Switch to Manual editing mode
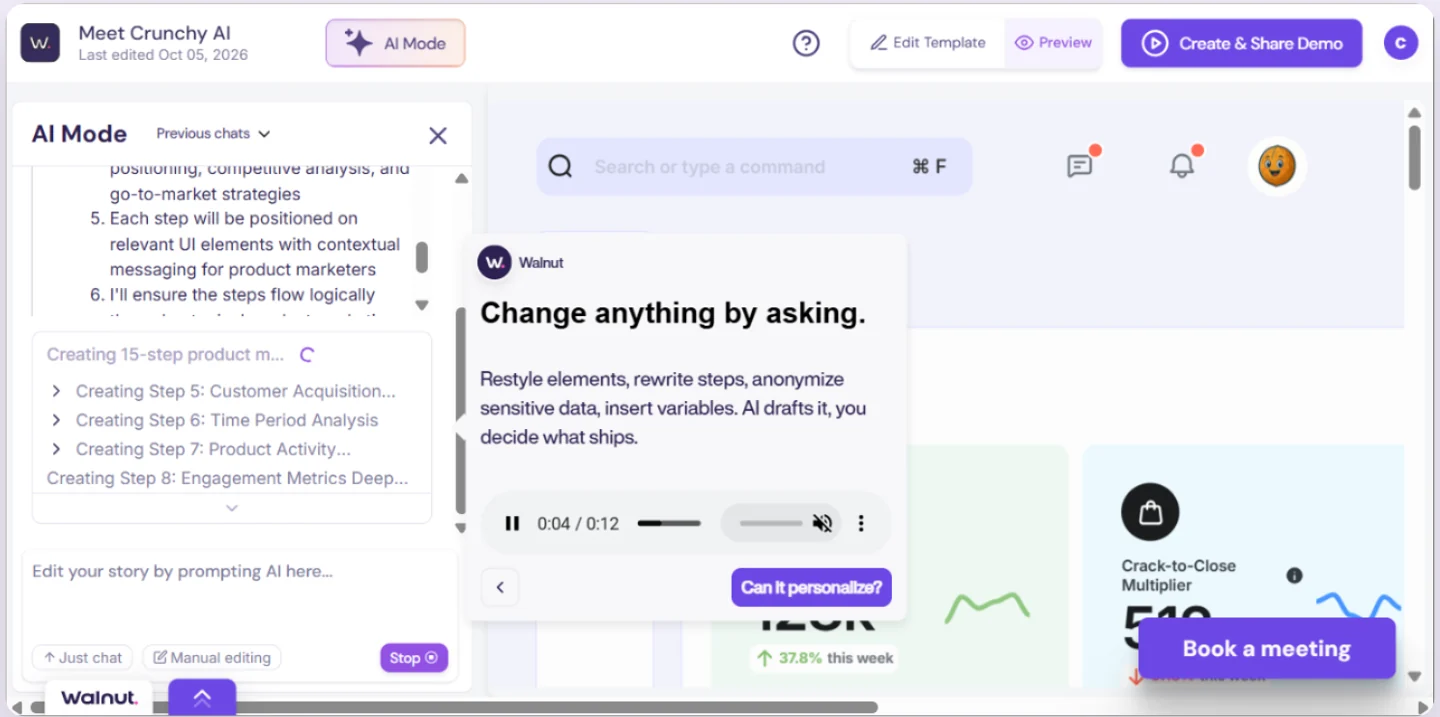Screen dimensions: 1440x717 point(212,657)
